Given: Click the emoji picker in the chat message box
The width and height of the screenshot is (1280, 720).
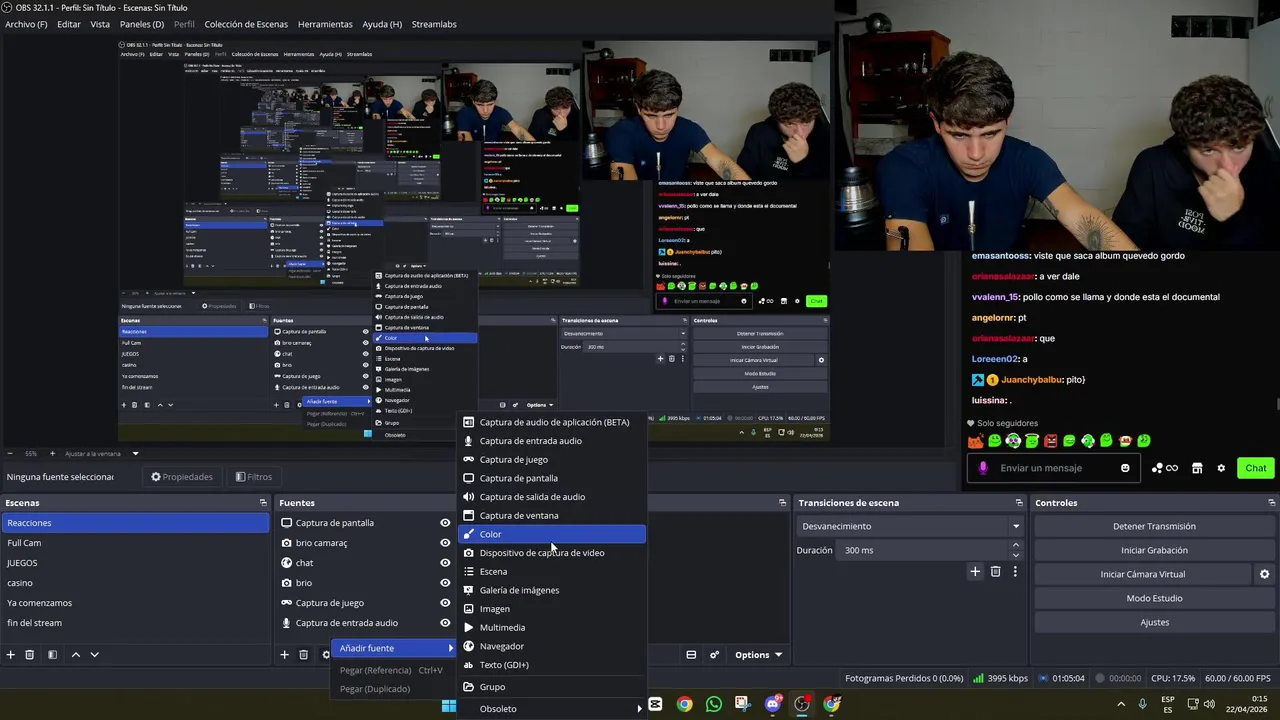Looking at the screenshot, I should [x=1125, y=468].
